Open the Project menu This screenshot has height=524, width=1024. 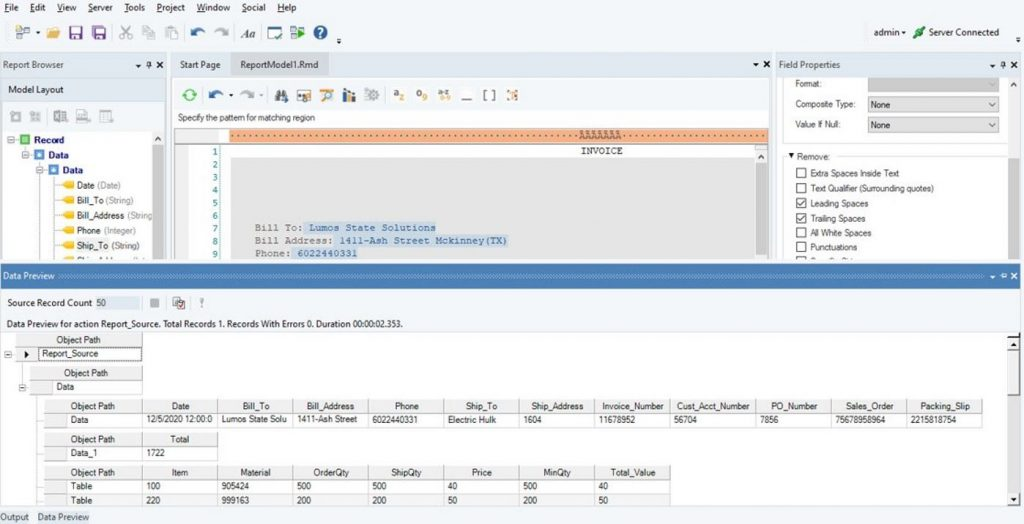pos(171,7)
